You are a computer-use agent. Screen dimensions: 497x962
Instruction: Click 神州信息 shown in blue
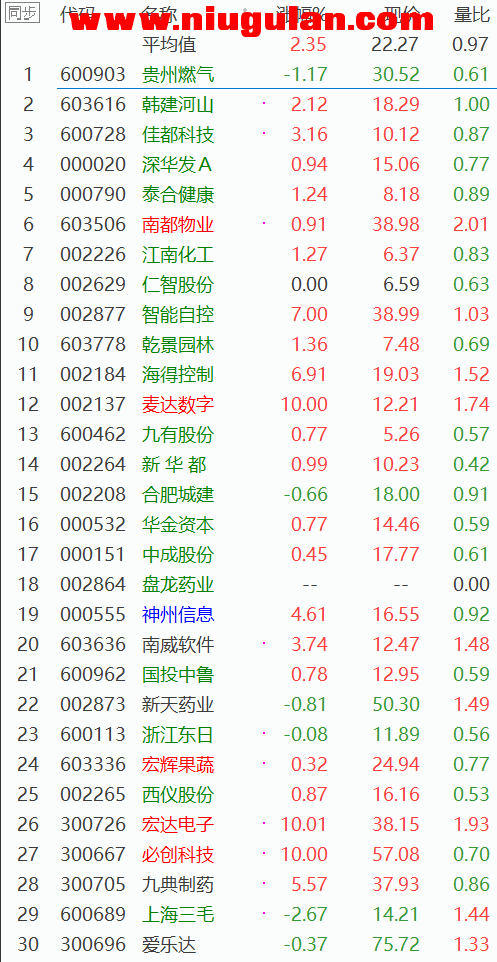(x=178, y=615)
